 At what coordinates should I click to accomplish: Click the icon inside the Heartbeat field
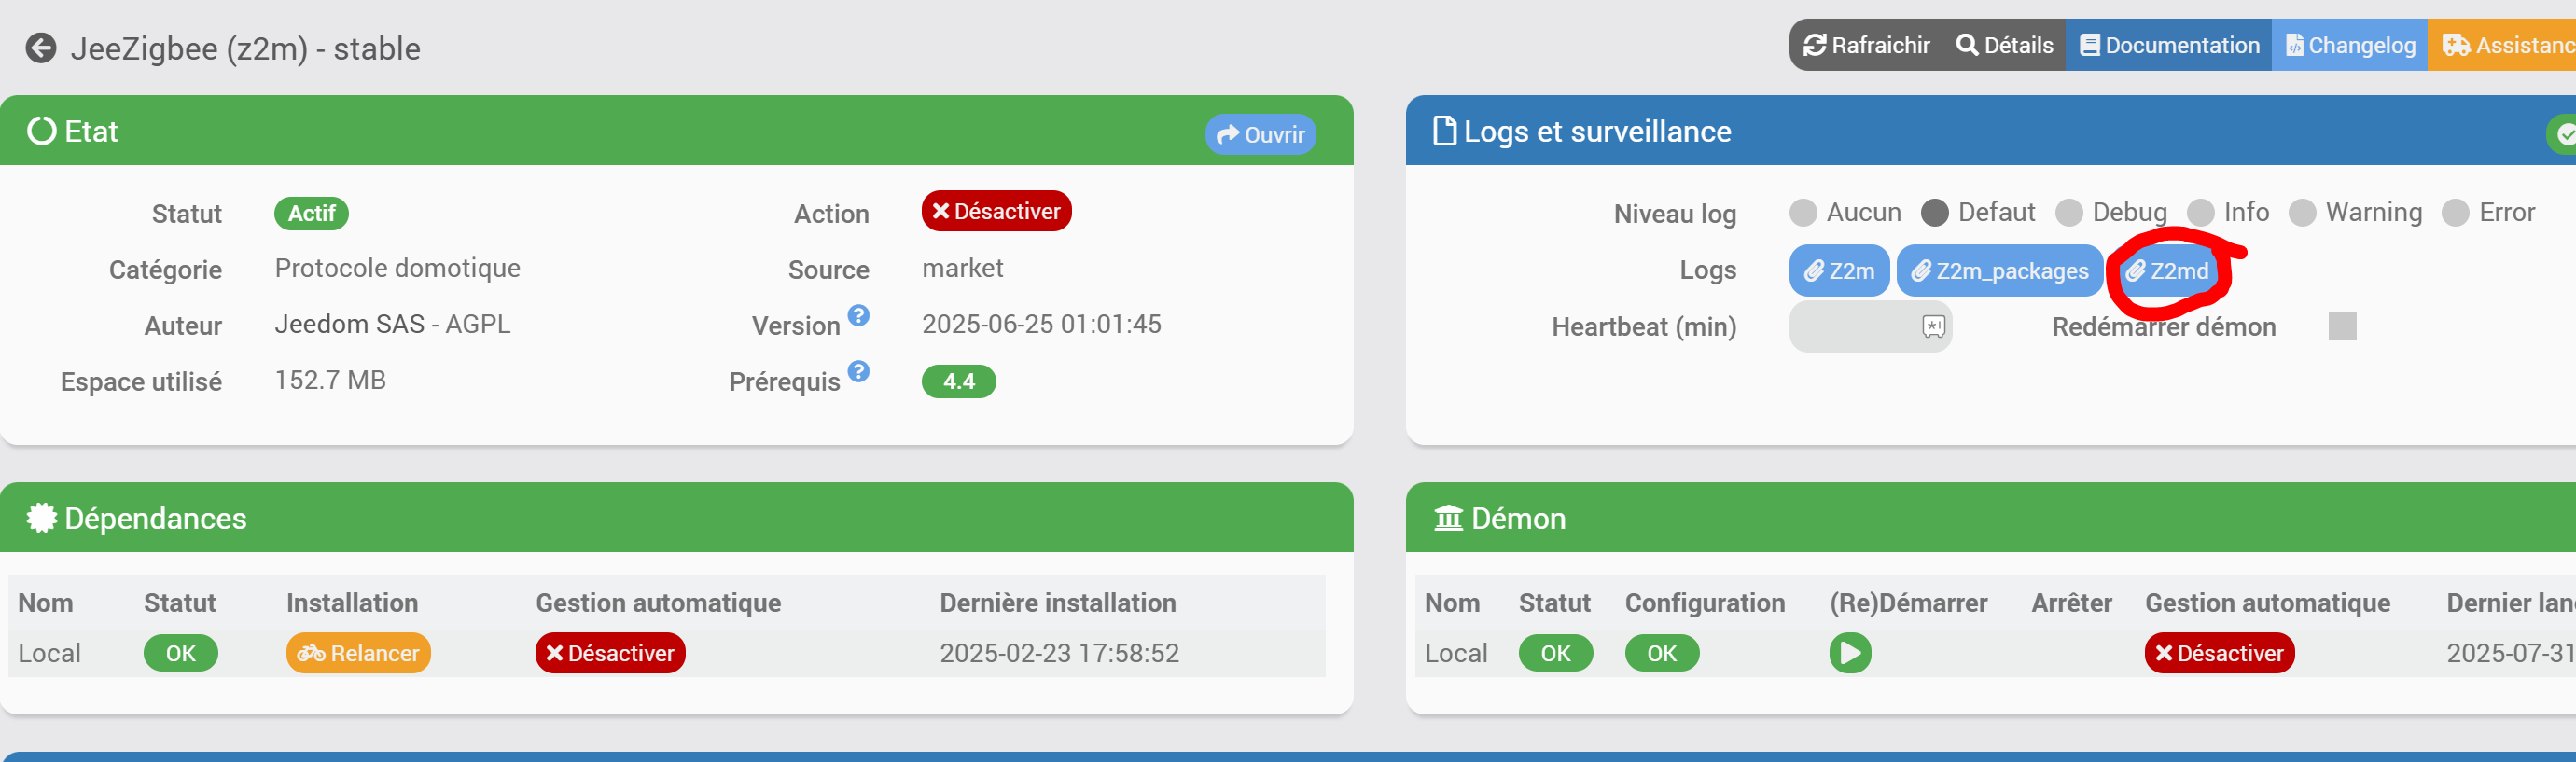[x=1933, y=326]
